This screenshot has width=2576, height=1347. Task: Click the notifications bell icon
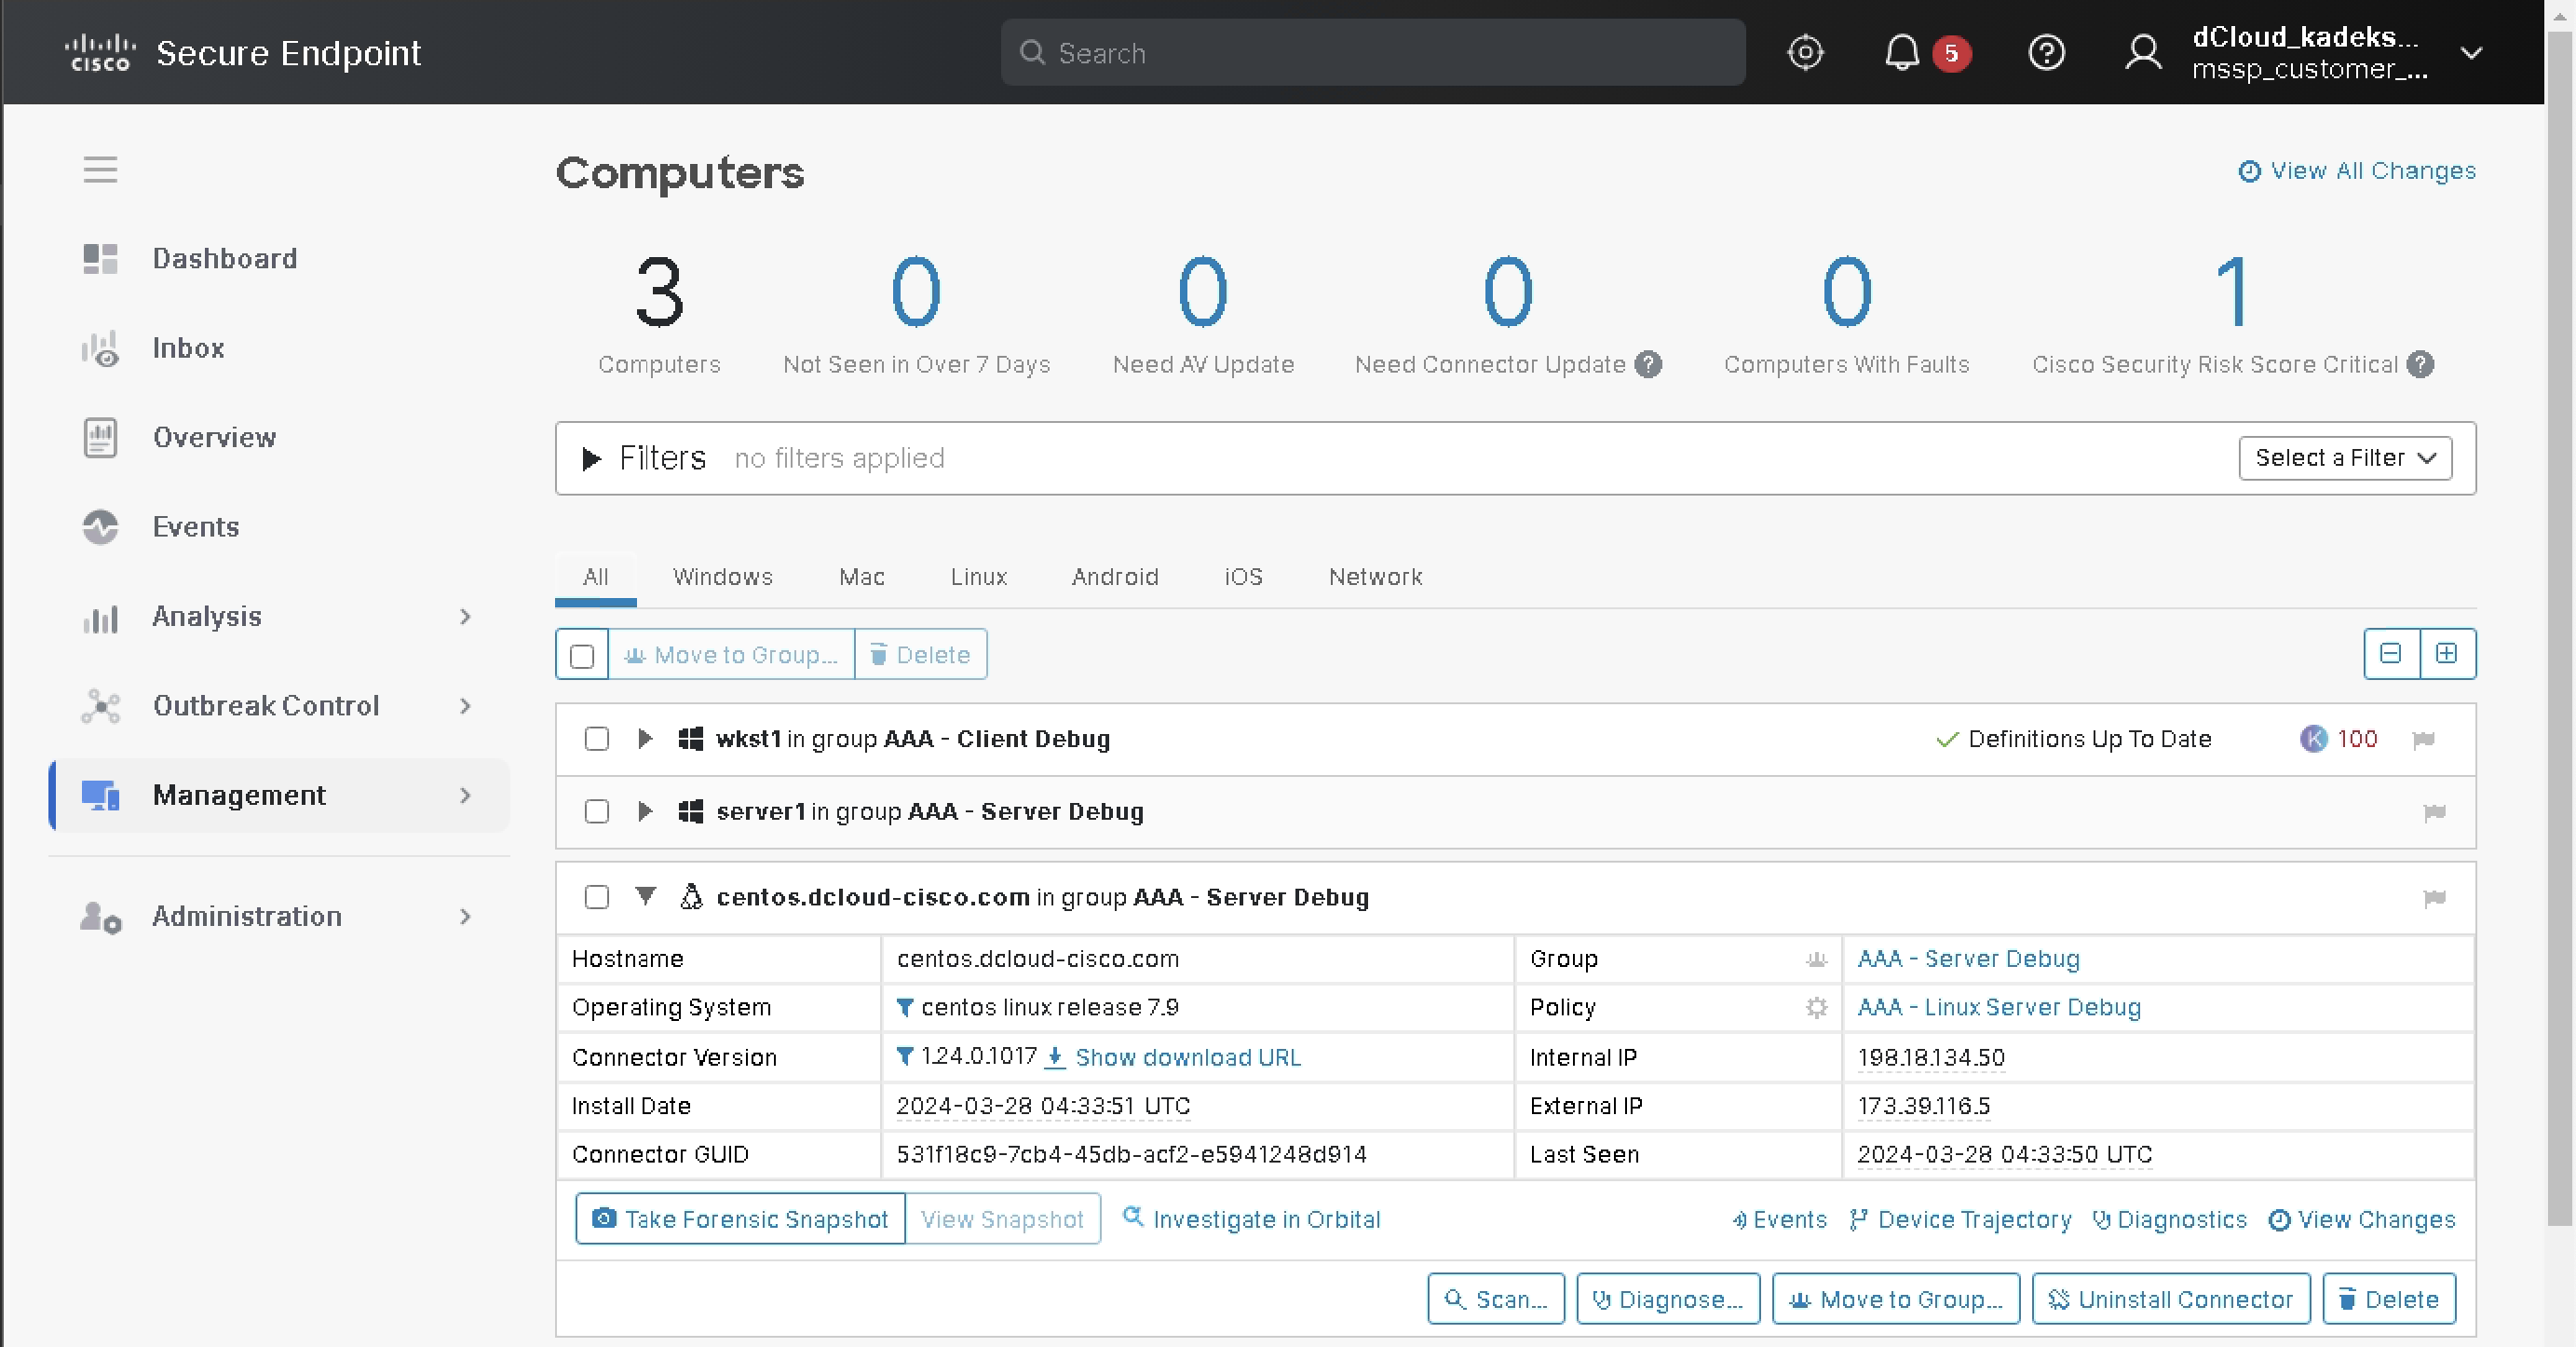(x=1901, y=52)
